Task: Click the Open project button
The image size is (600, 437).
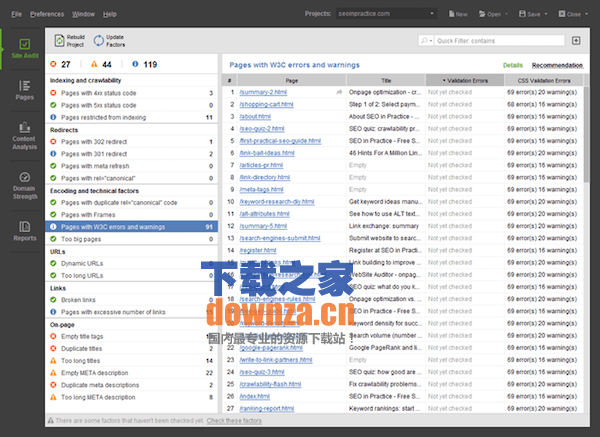Action: pyautogui.click(x=489, y=14)
